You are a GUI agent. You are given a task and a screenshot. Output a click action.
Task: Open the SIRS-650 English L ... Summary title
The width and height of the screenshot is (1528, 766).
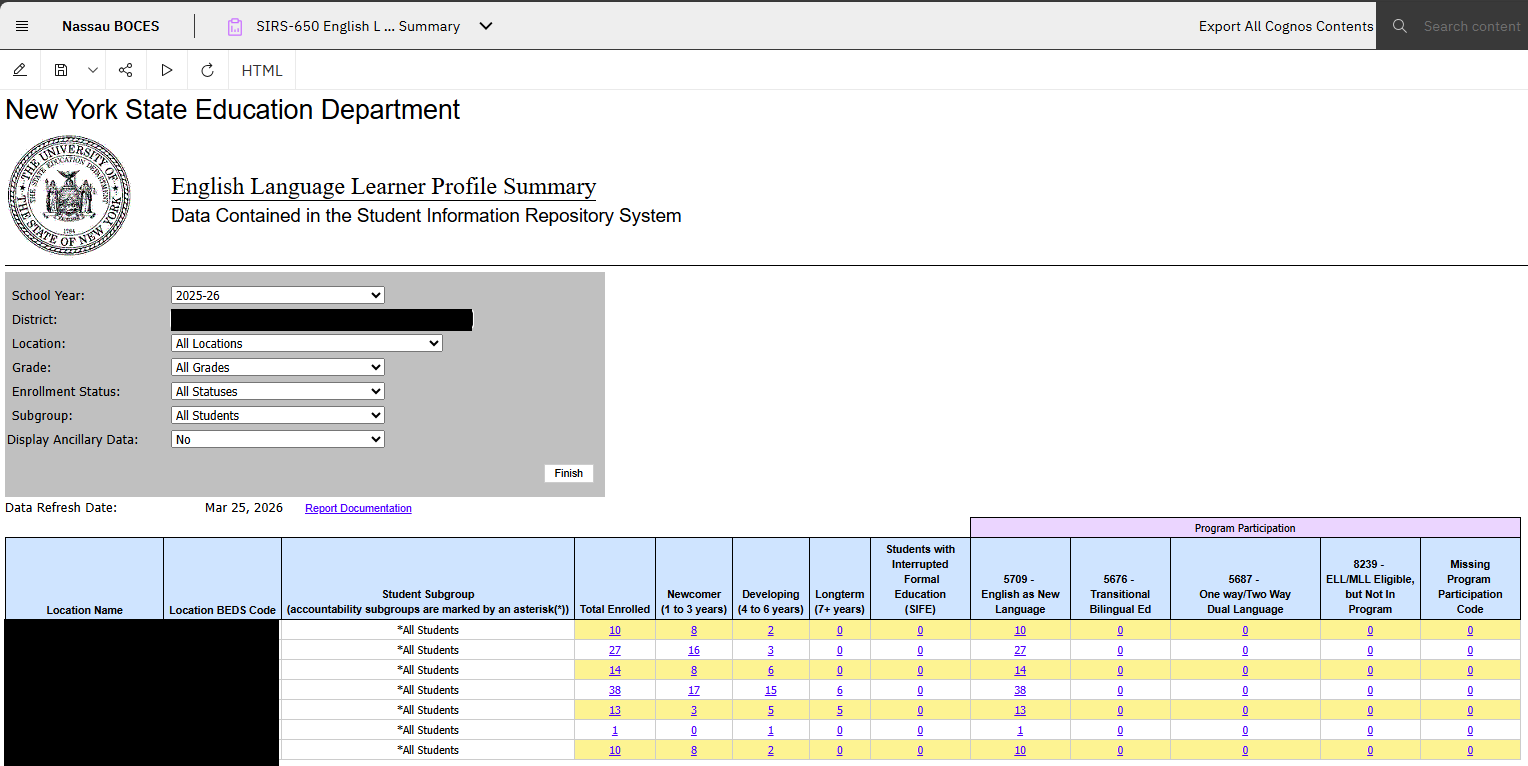point(358,26)
